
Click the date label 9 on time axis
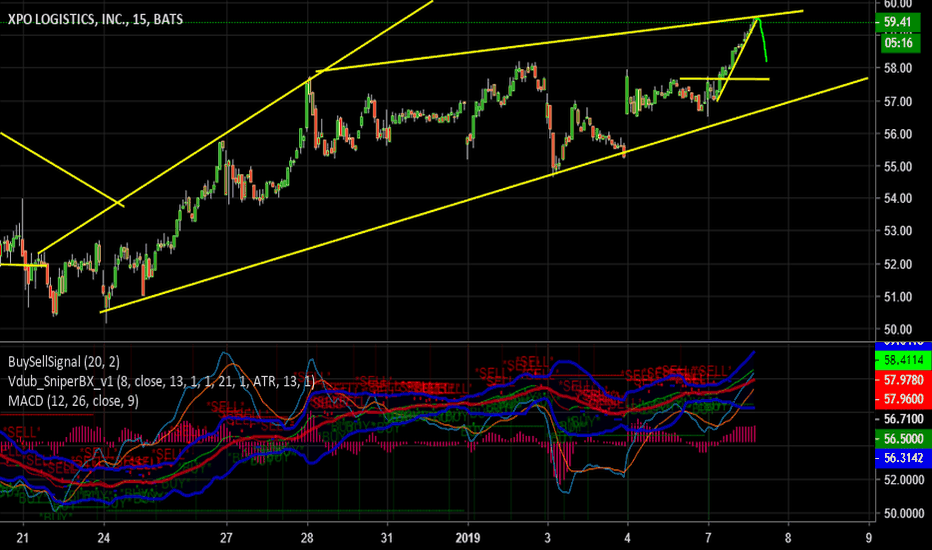pyautogui.click(x=868, y=538)
